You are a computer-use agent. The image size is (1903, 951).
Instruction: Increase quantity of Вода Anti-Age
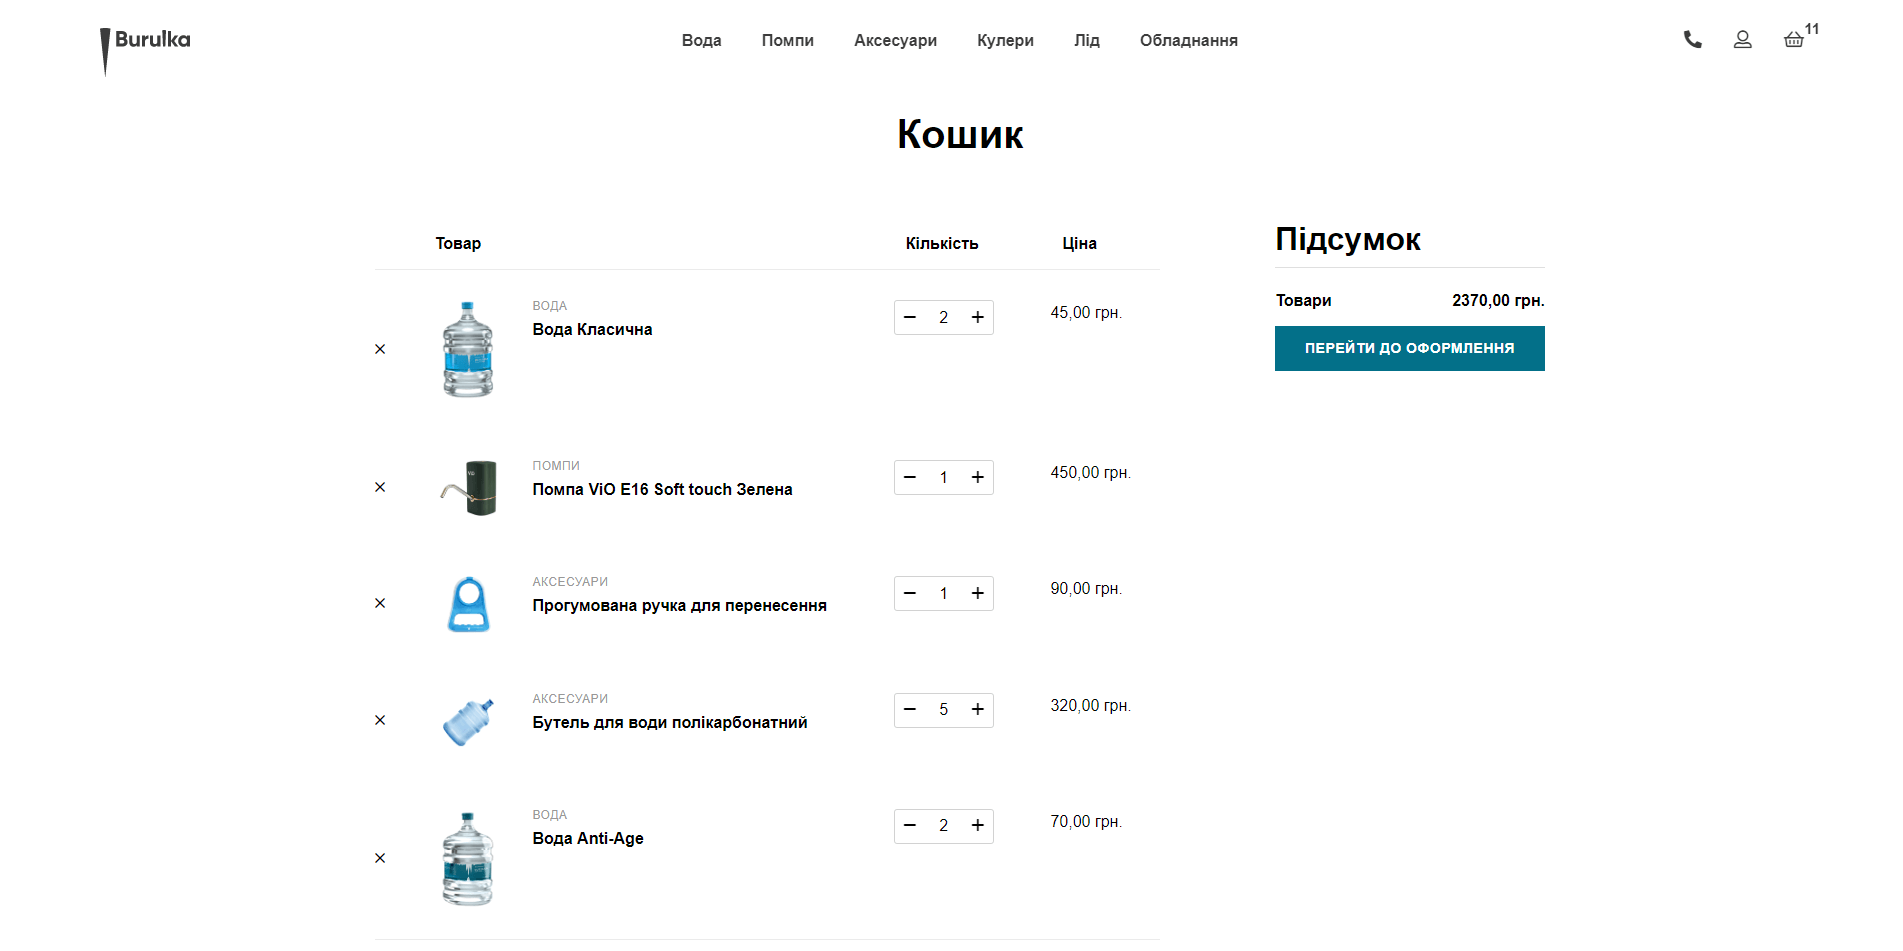(978, 825)
